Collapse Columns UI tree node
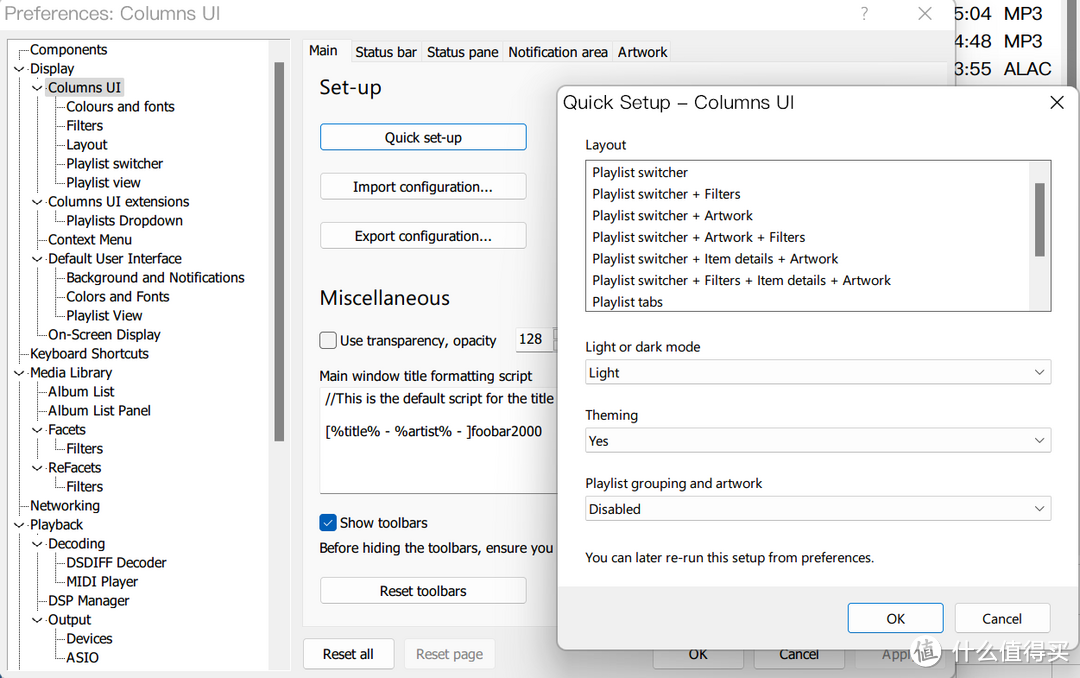Screen dimensions: 1080x678 point(37,88)
